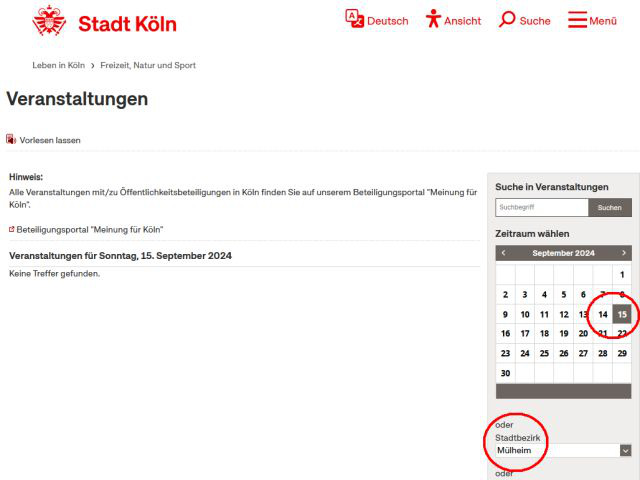Select September 1 in calendar
The image size is (640, 480).
click(x=622, y=275)
